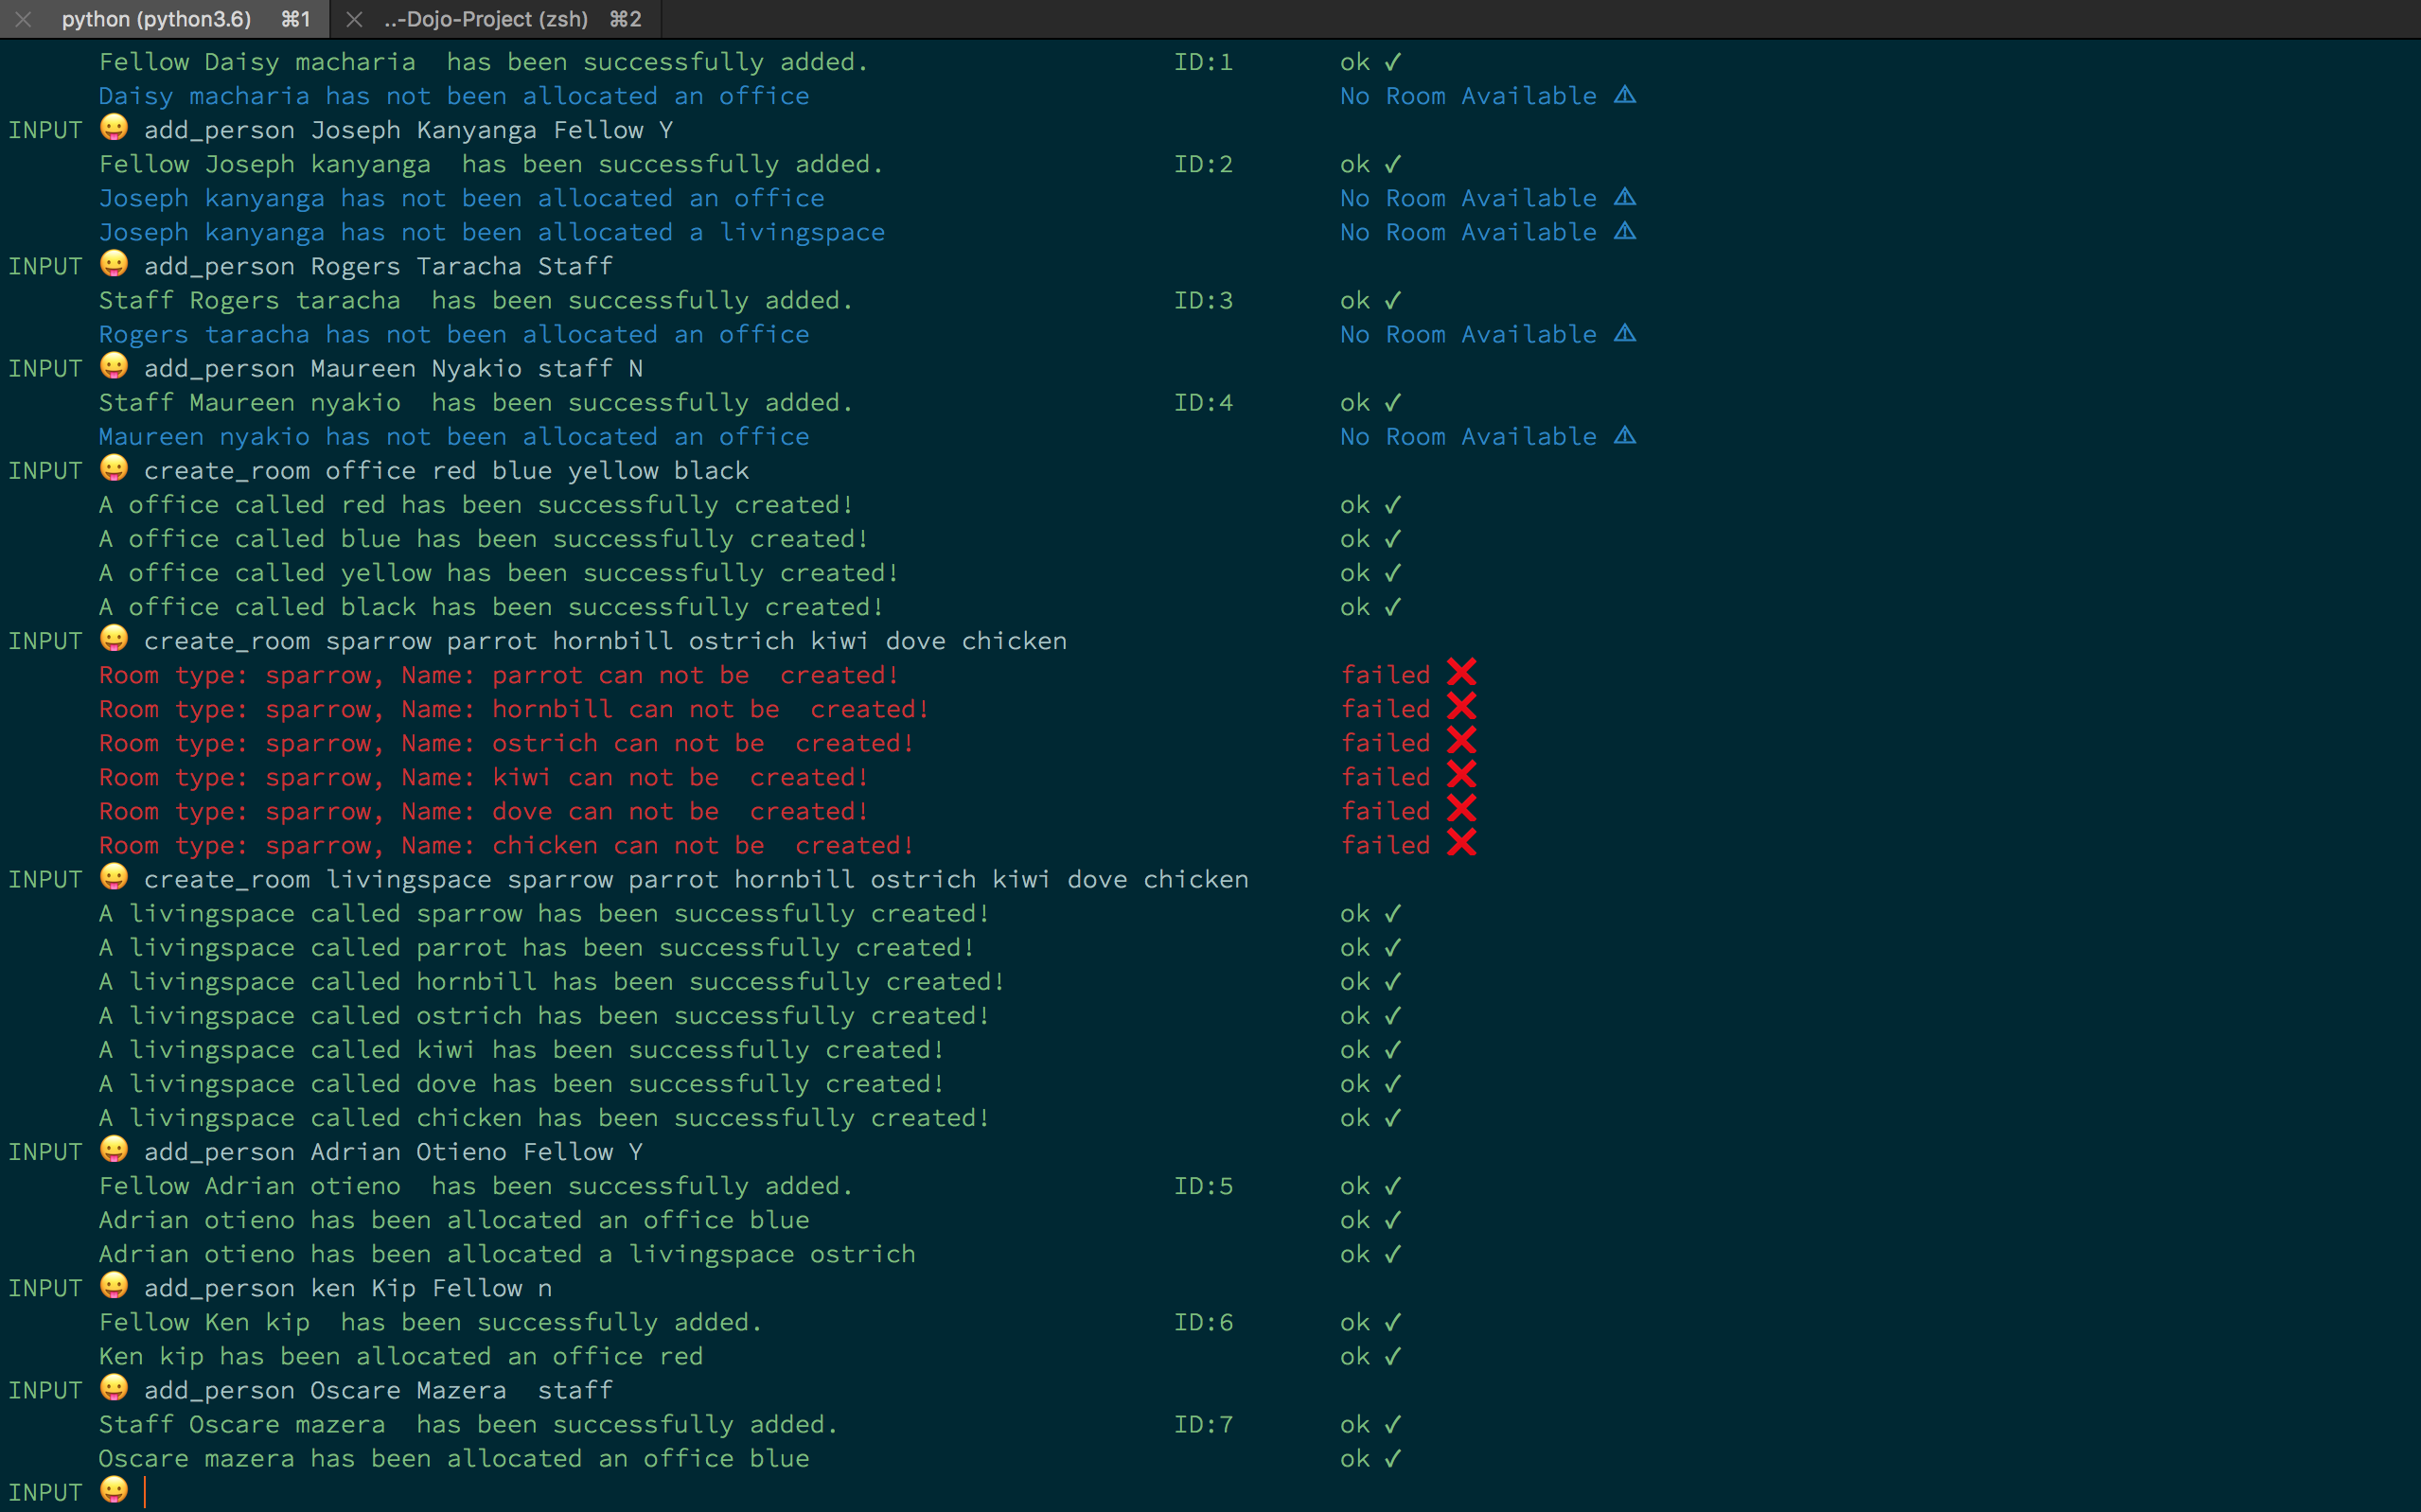2421x1512 pixels.
Task: Switch to the Dojo-Project (zsh) tab
Action: [486, 19]
